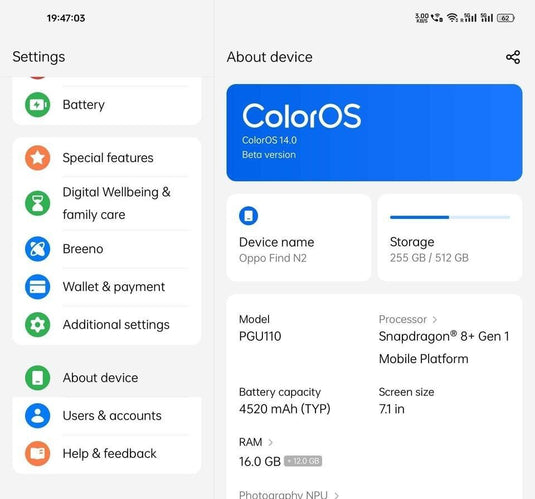Tap the ColorOS 14.0 version banner
The width and height of the screenshot is (535, 499).
[374, 132]
